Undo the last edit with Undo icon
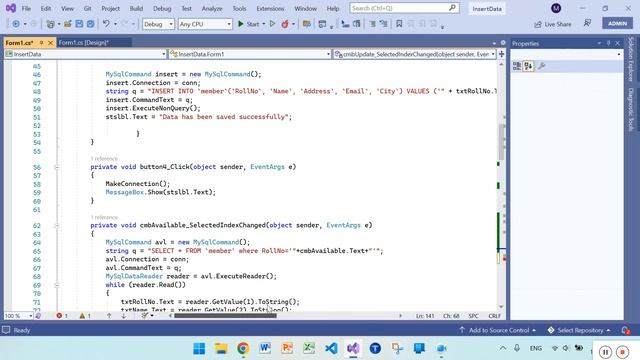The width and height of the screenshot is (640, 360). pos(106,24)
